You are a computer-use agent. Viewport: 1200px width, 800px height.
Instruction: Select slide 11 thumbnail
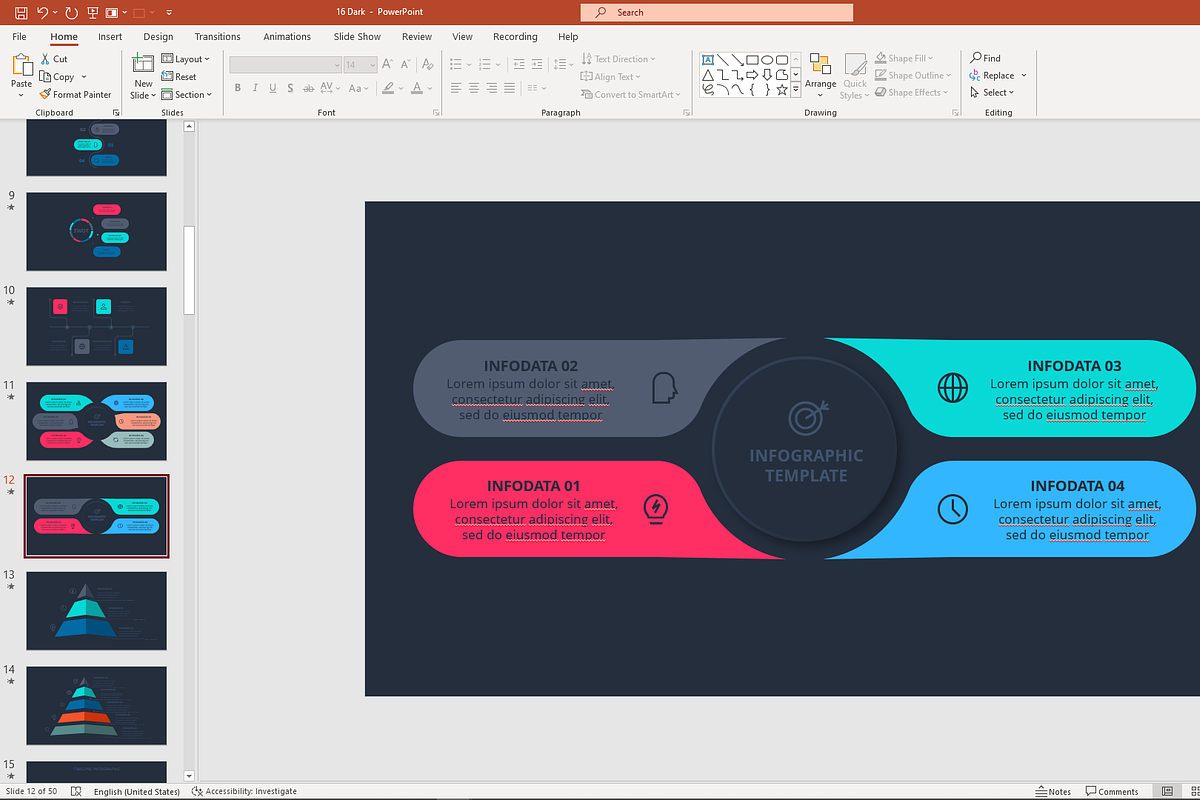96,421
